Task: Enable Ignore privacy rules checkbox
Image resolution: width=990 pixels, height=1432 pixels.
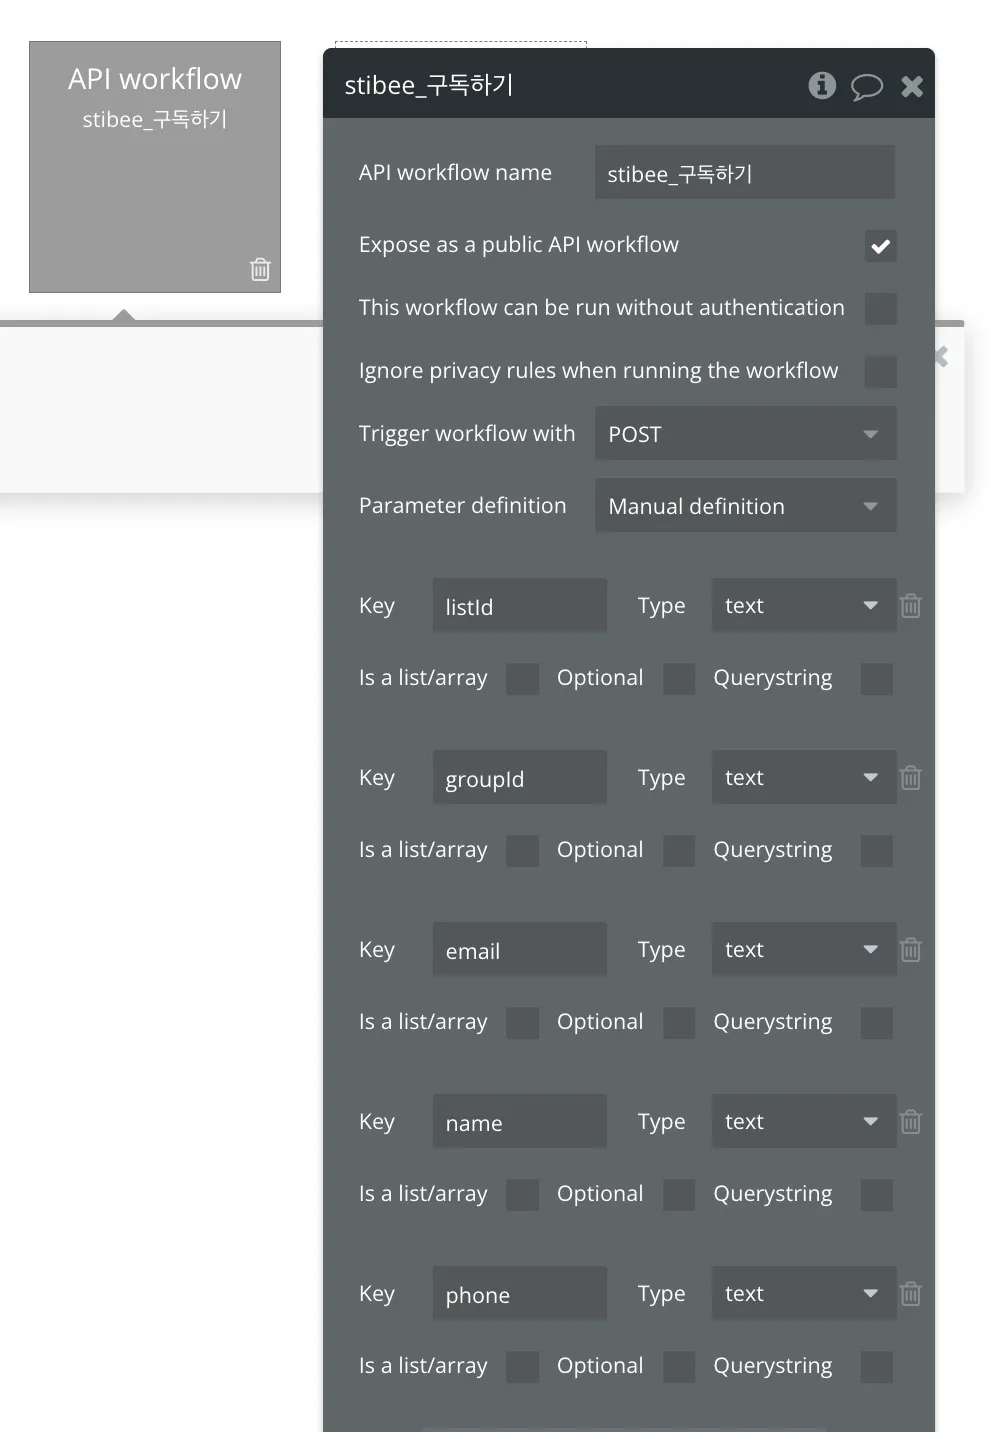Action: pos(880,372)
